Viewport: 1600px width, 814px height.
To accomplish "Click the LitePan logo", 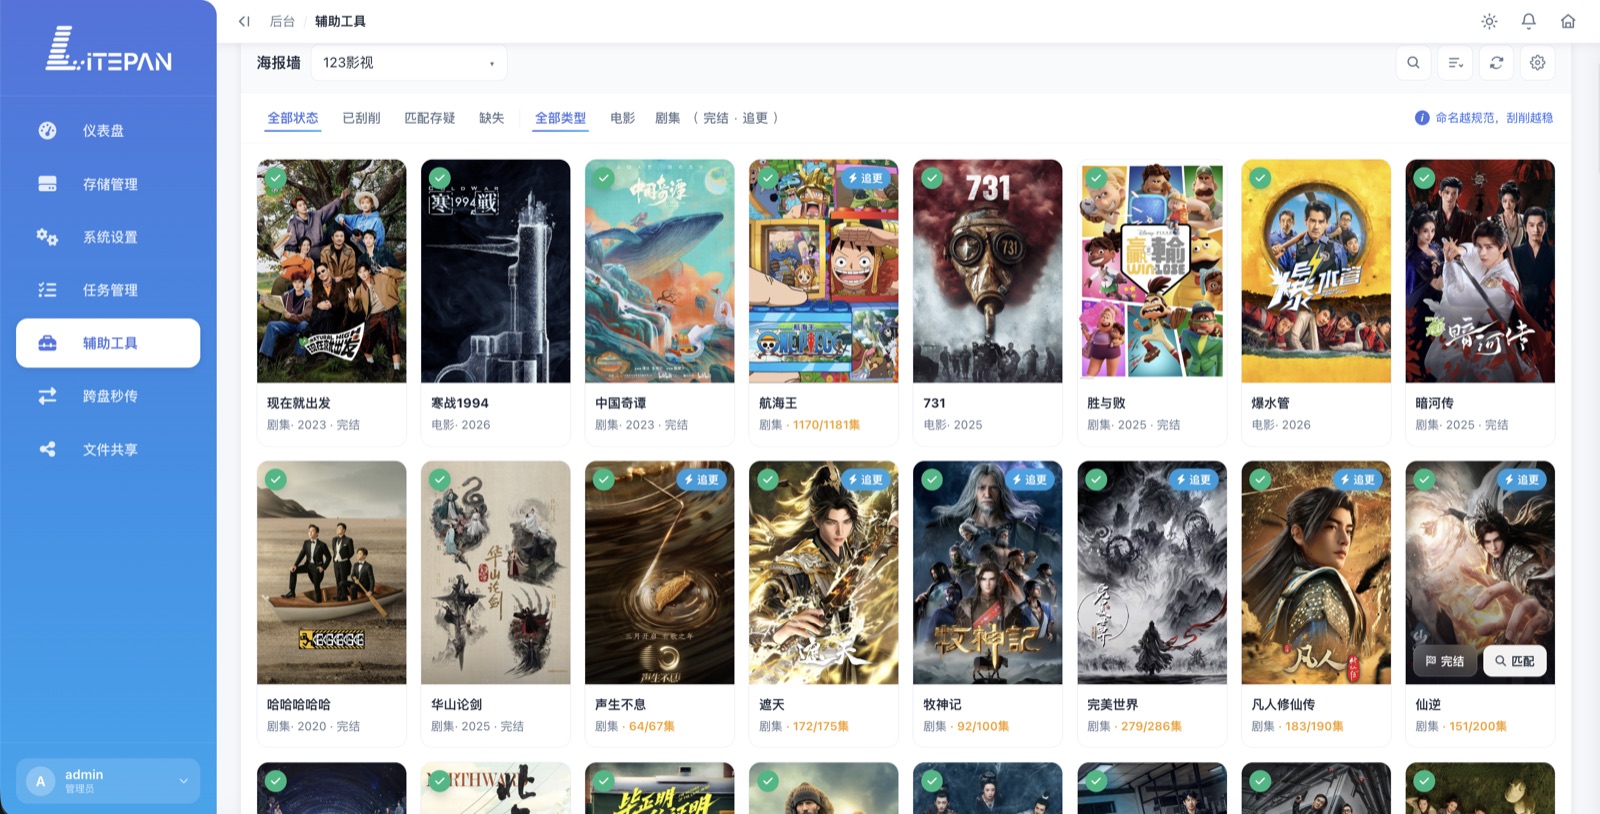I will tap(108, 50).
